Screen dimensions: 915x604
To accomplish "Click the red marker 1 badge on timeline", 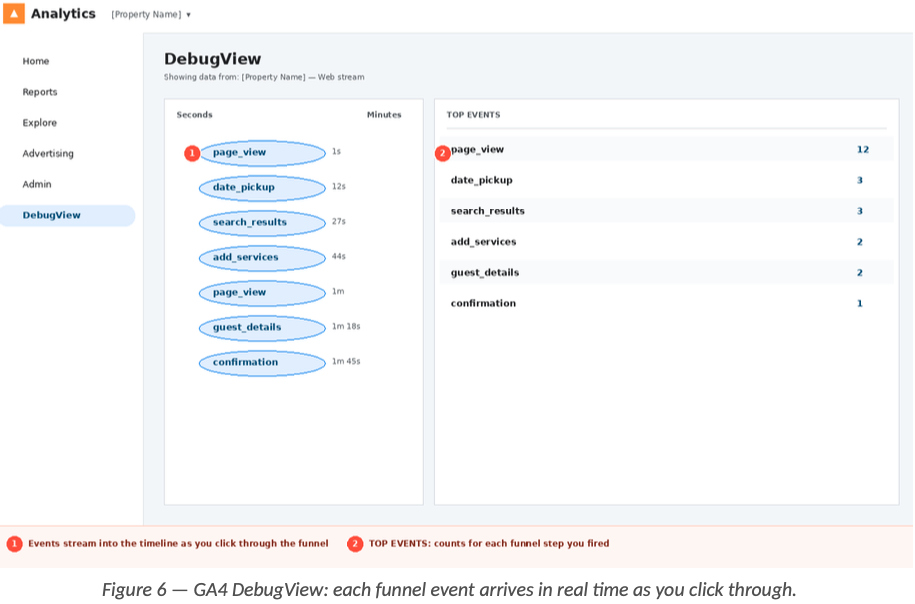I will coord(192,153).
